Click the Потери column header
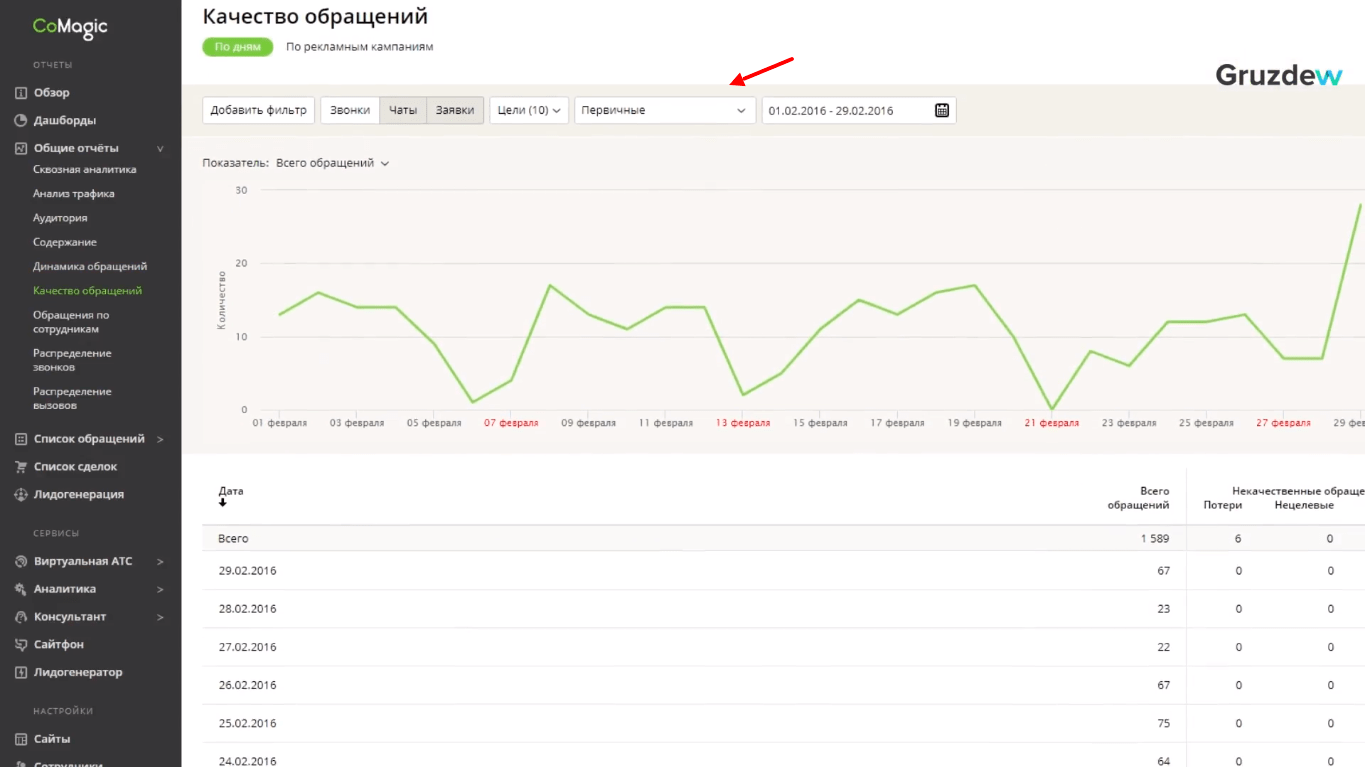 tap(1223, 505)
